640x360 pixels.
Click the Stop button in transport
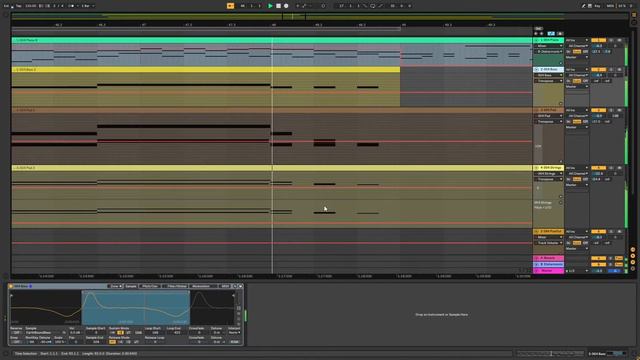[278, 6]
